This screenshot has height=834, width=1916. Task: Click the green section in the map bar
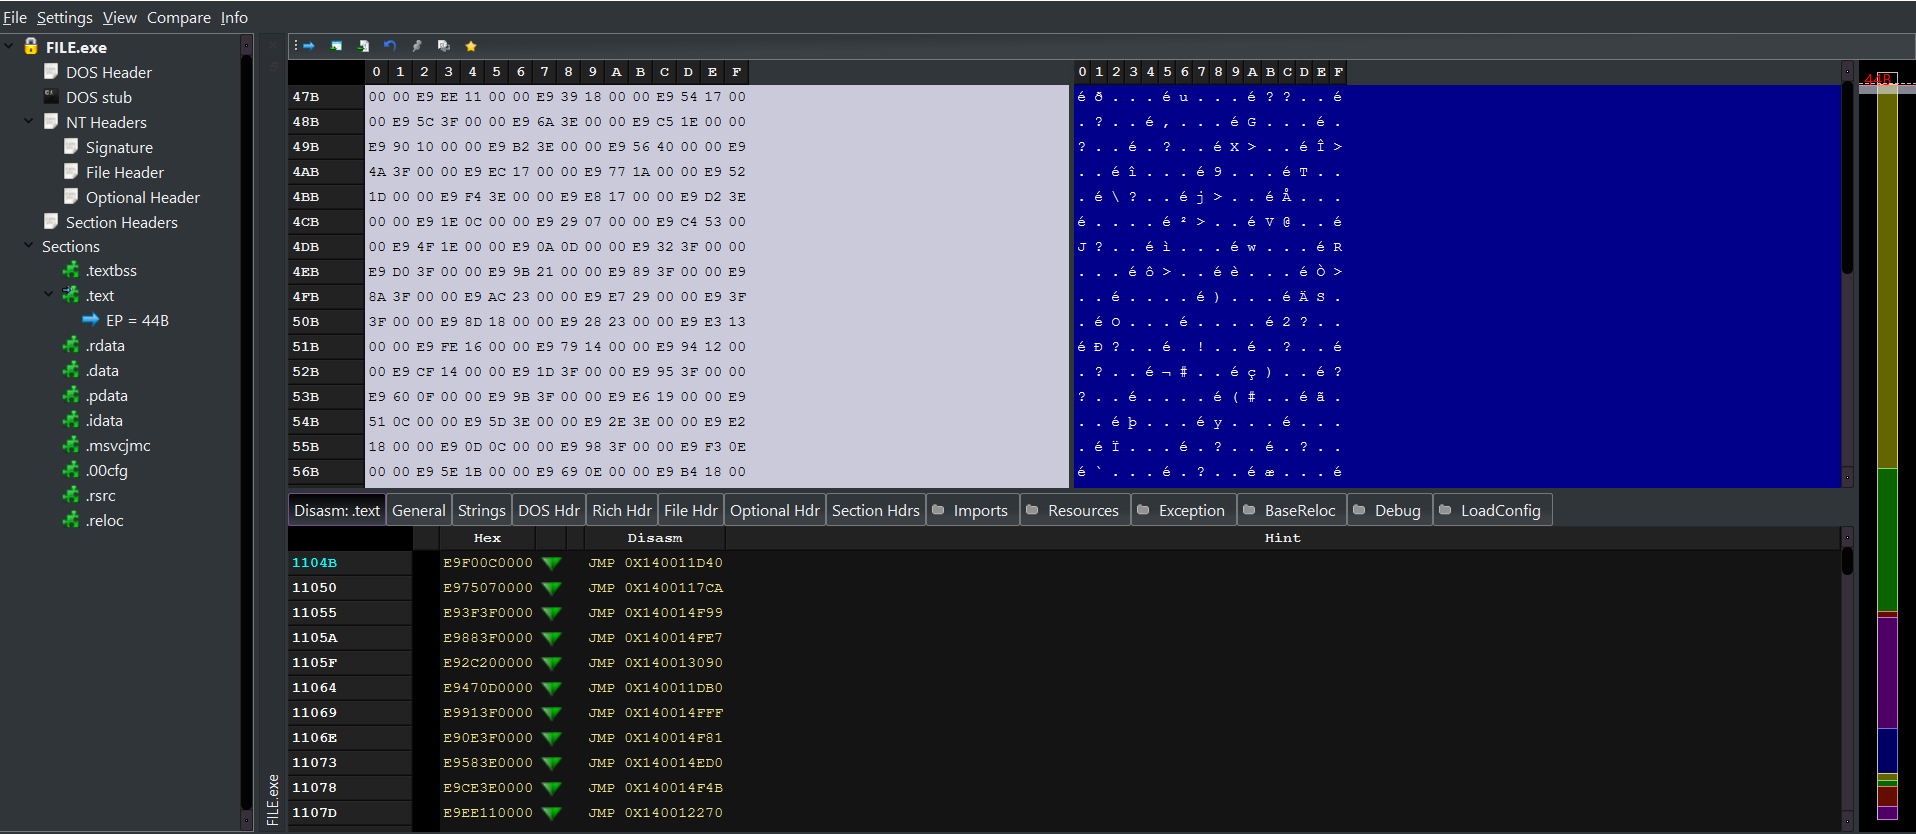1887,540
